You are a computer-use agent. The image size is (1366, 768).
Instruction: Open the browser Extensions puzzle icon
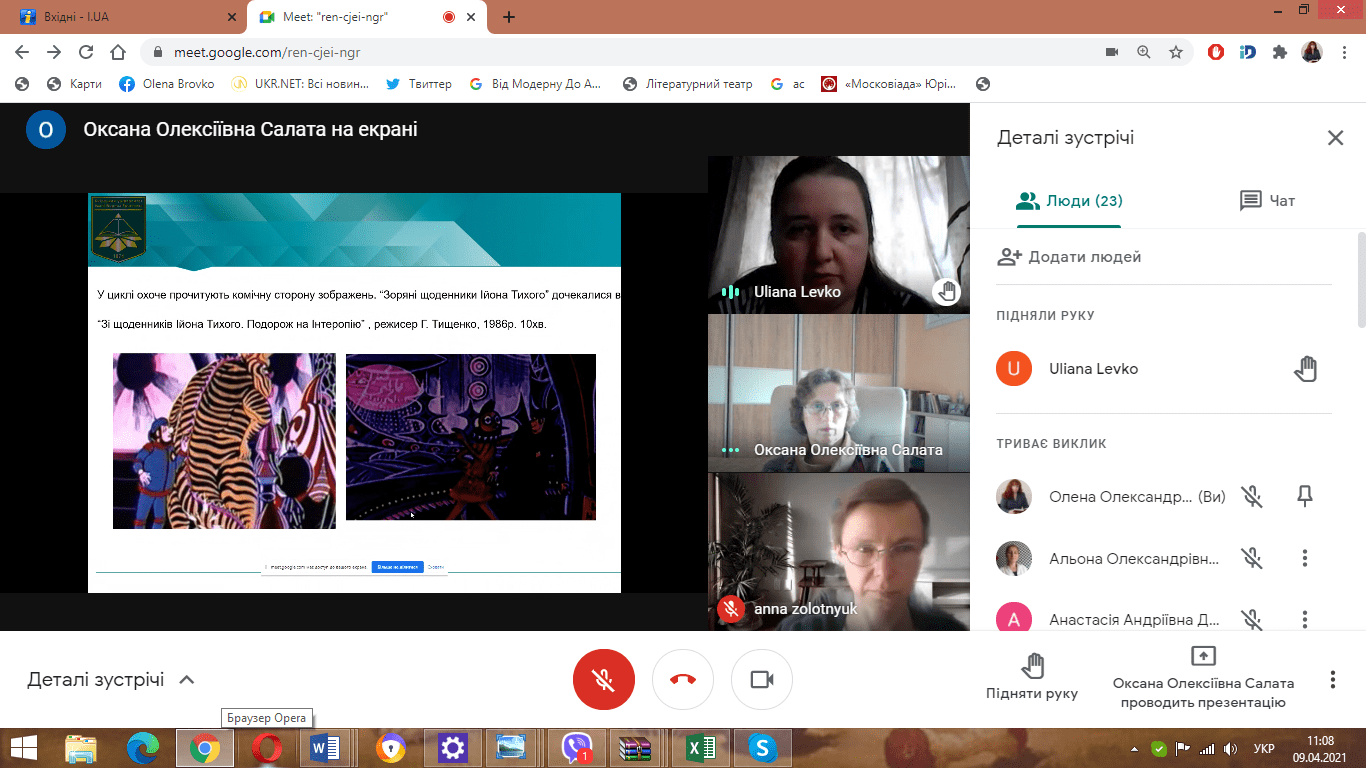pos(1279,52)
